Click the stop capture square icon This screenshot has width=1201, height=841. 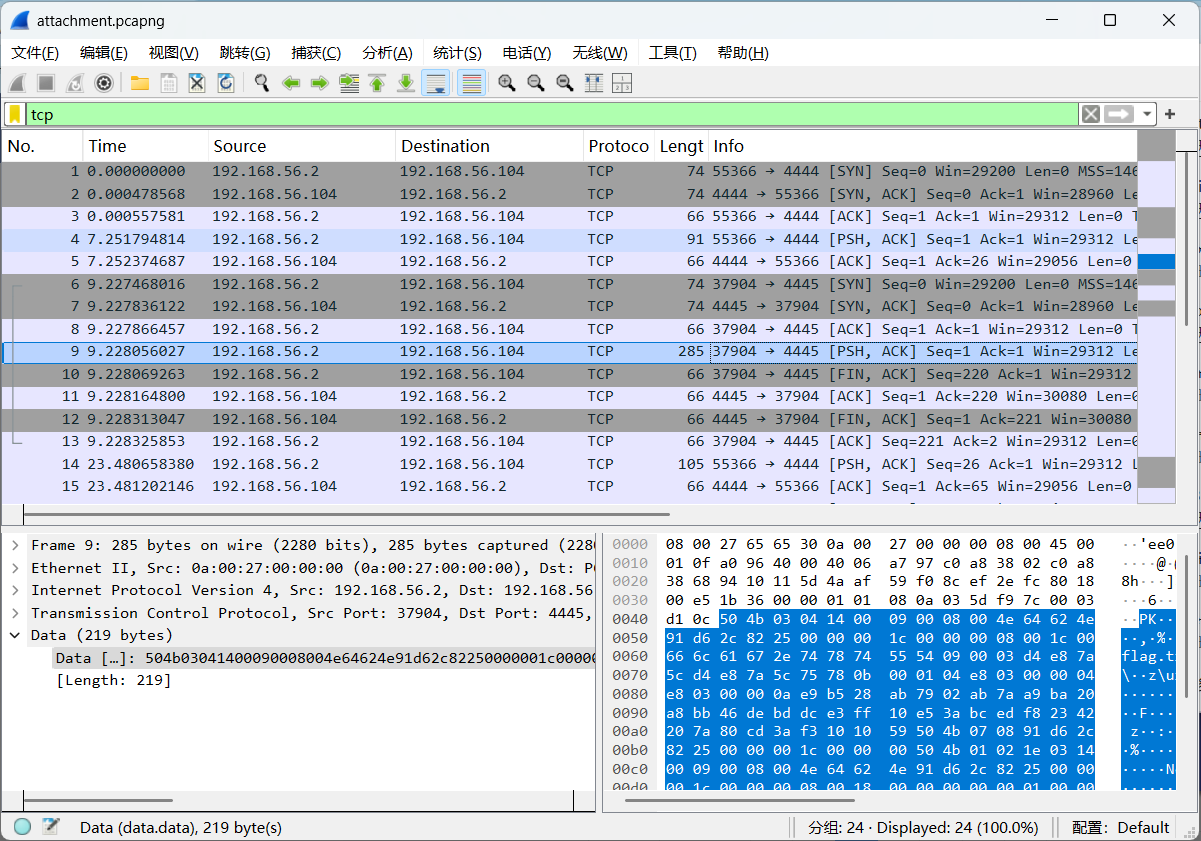point(46,83)
